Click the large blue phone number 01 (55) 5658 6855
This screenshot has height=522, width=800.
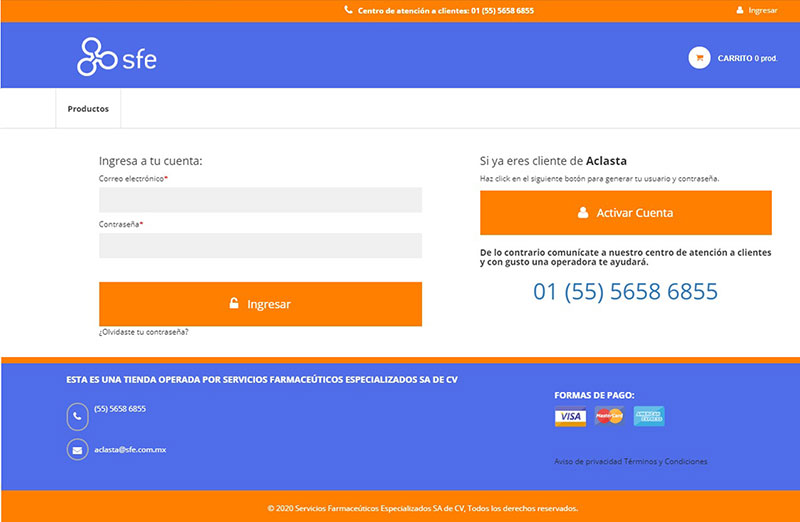[x=626, y=291]
